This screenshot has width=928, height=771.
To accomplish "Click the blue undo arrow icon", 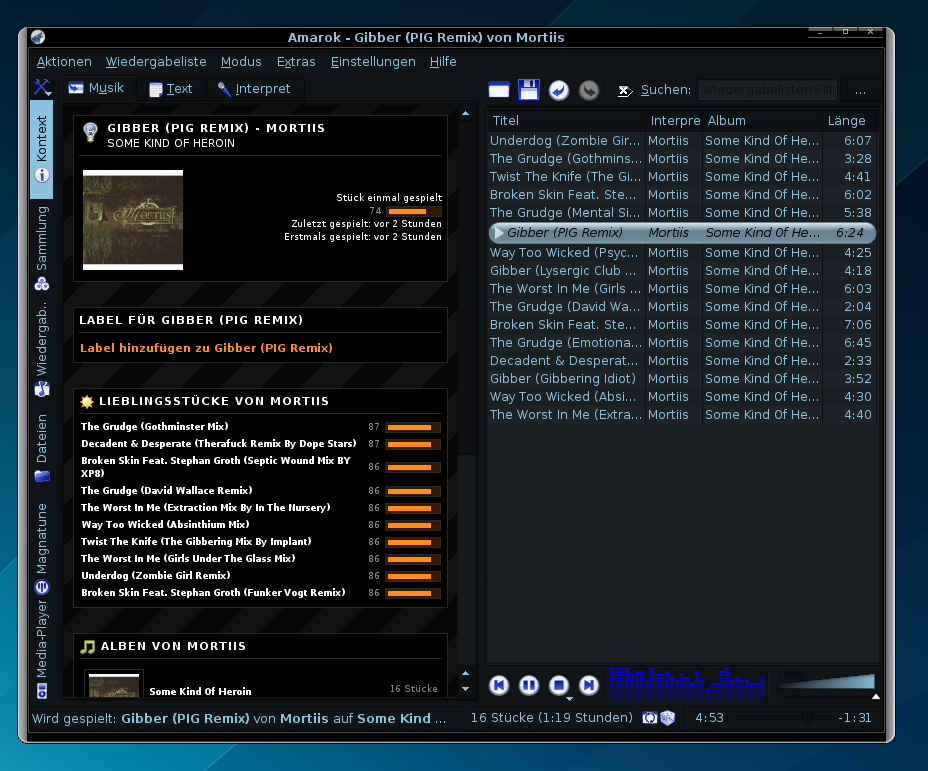I will (x=559, y=90).
